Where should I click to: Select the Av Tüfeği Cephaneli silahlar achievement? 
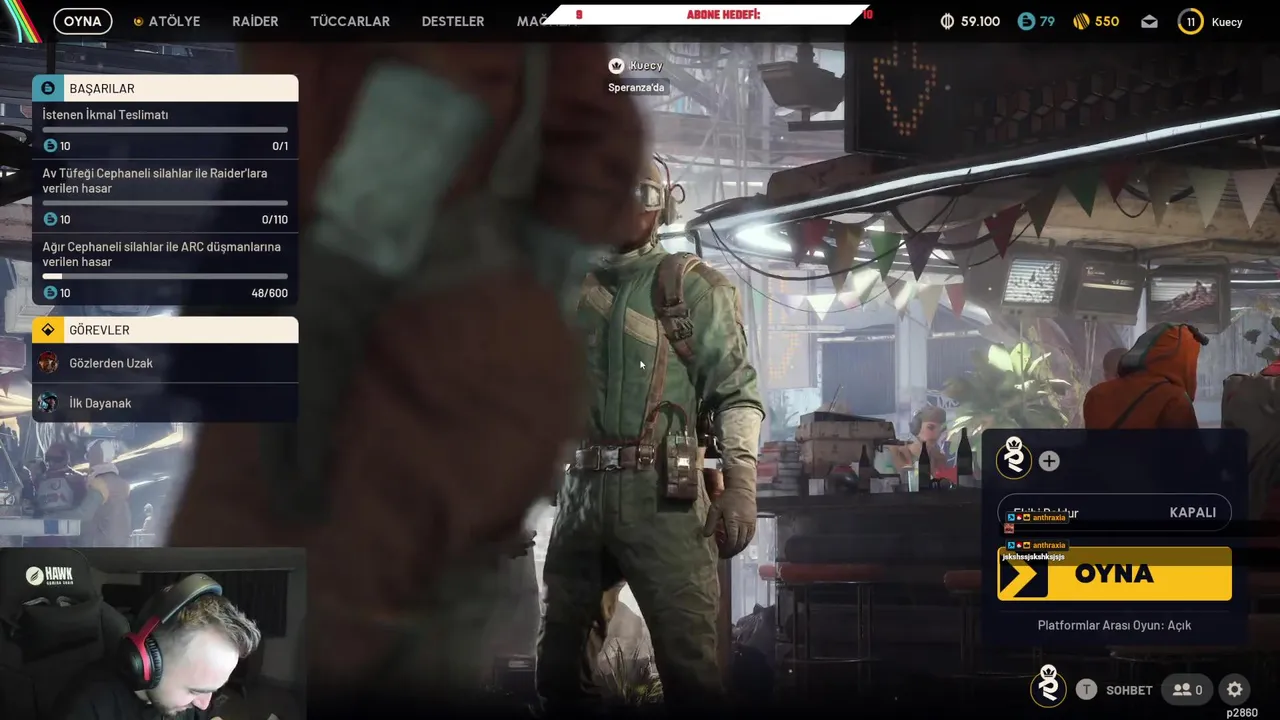point(165,196)
